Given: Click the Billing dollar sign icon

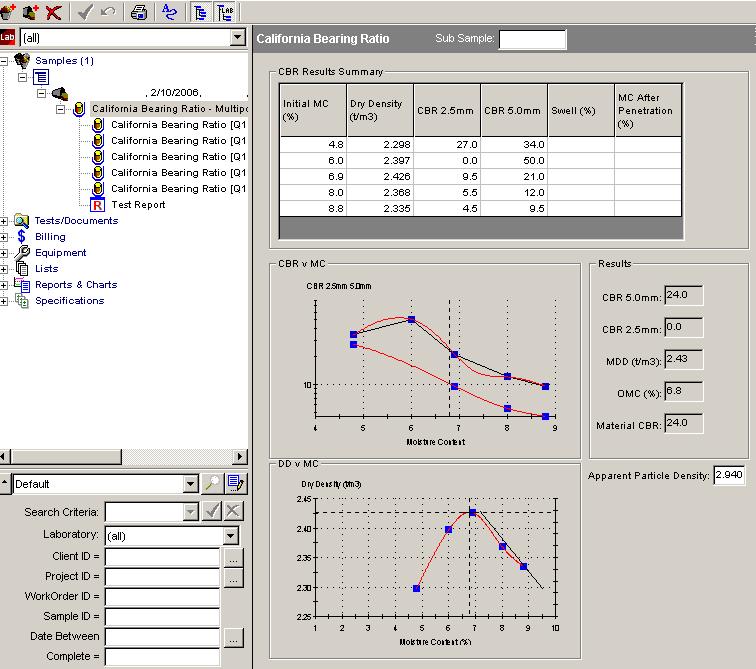Looking at the screenshot, I should pos(22,237).
